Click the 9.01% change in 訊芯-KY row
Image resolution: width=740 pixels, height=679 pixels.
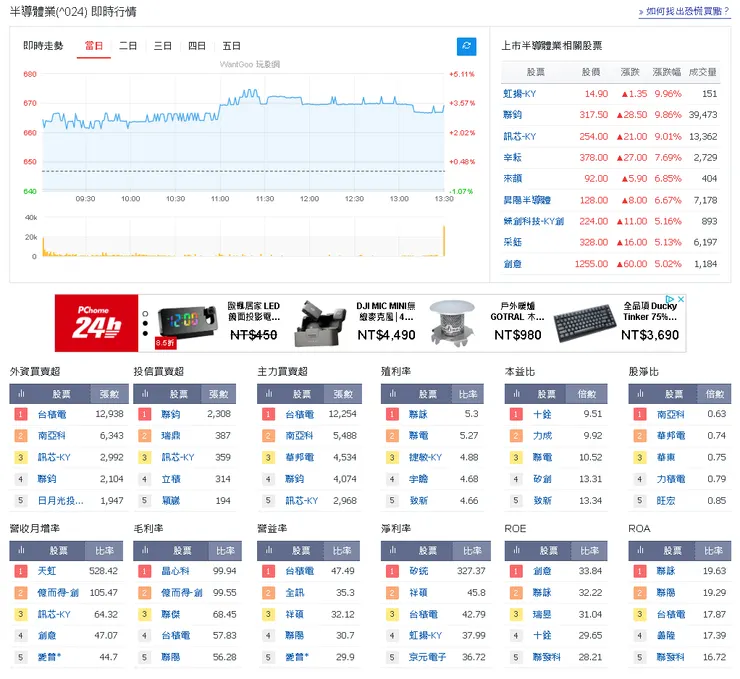668,136
